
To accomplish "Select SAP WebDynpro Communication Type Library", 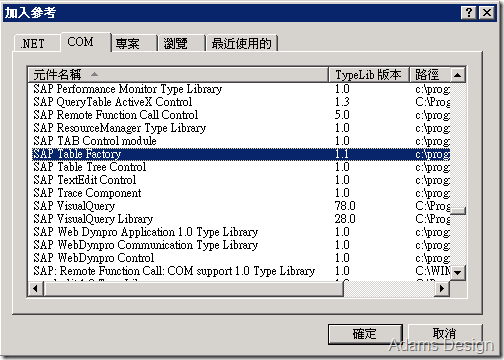I will (241, 245).
